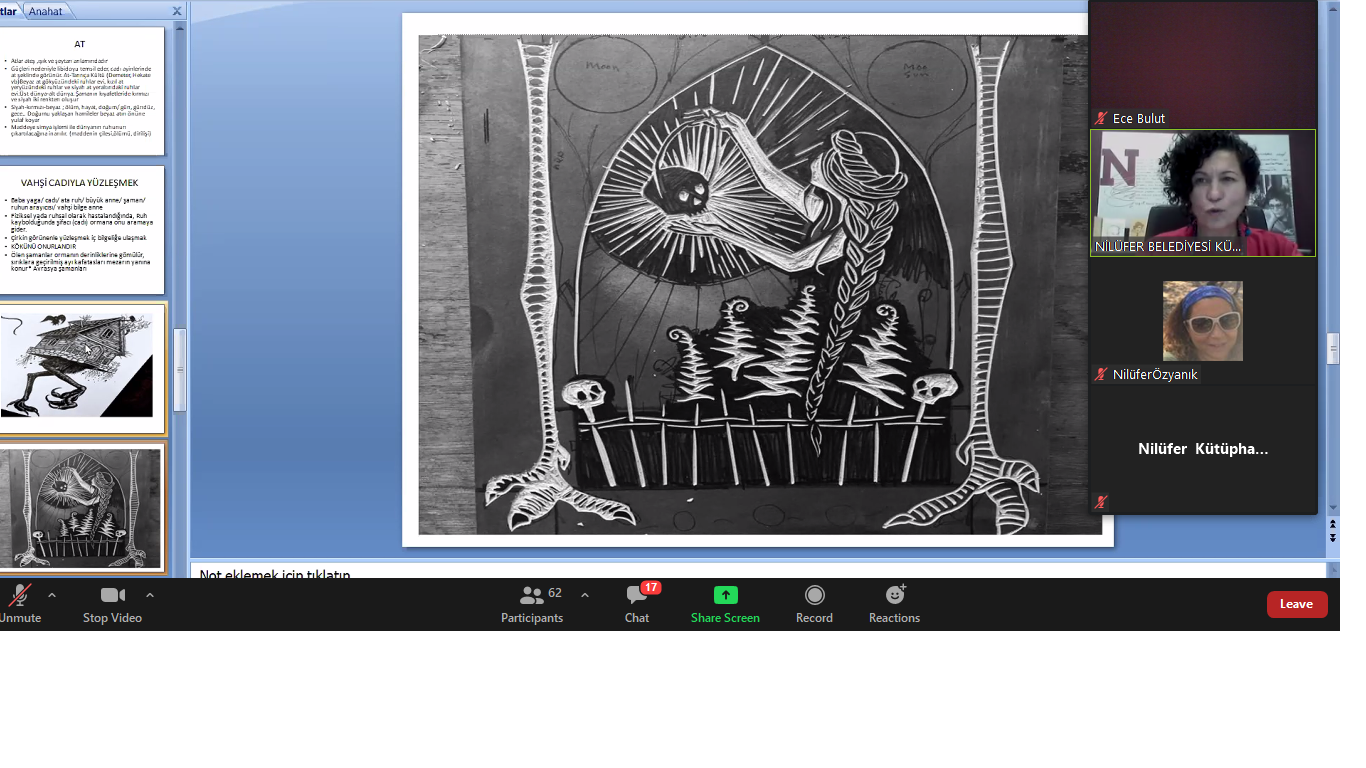Switch to the Anahat tab
The height and width of the screenshot is (768, 1366).
45,11
